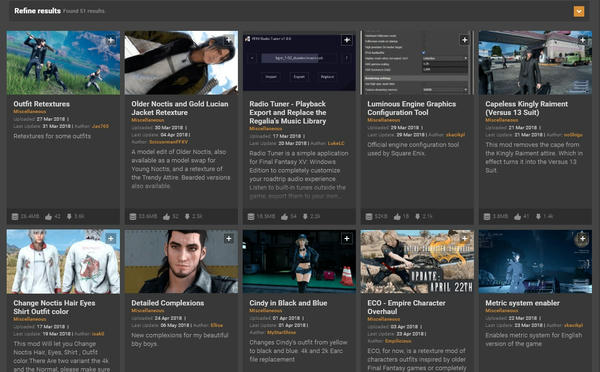Click the file size icon on Radio Tuner card
Image resolution: width=600 pixels, height=372 pixels.
[251, 217]
